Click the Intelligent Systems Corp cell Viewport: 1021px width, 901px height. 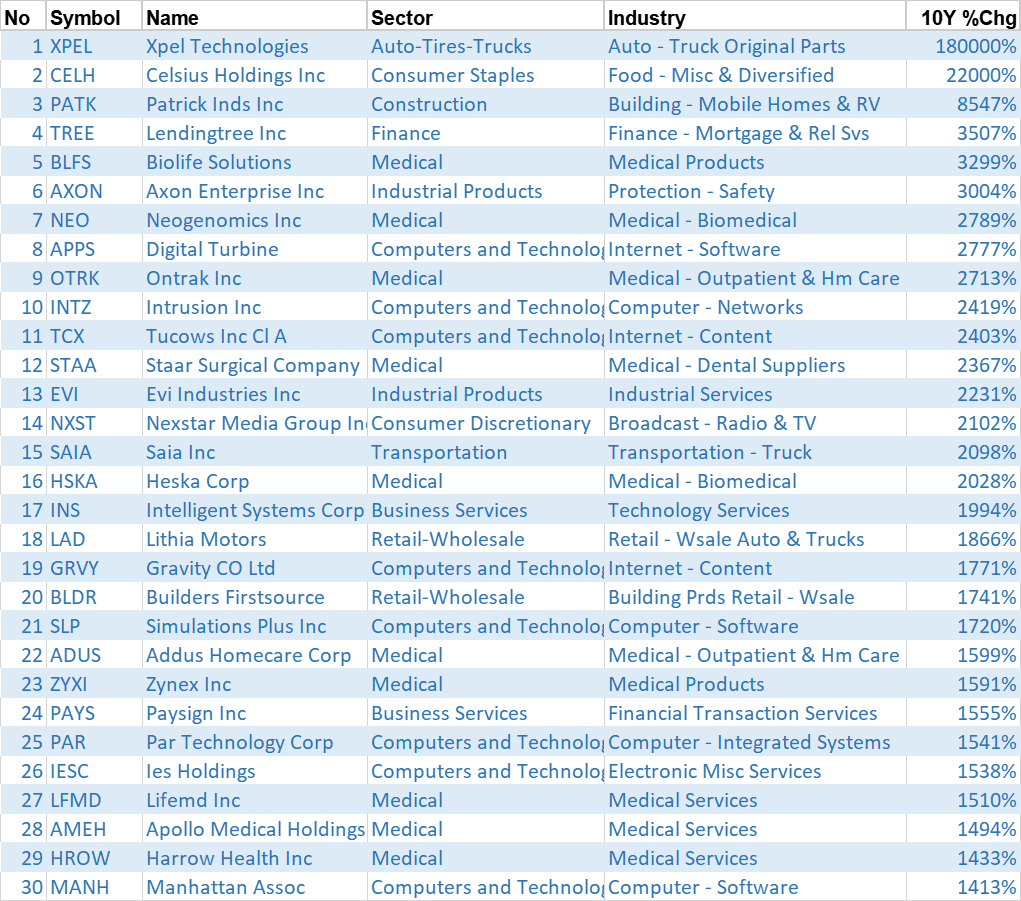click(x=254, y=510)
